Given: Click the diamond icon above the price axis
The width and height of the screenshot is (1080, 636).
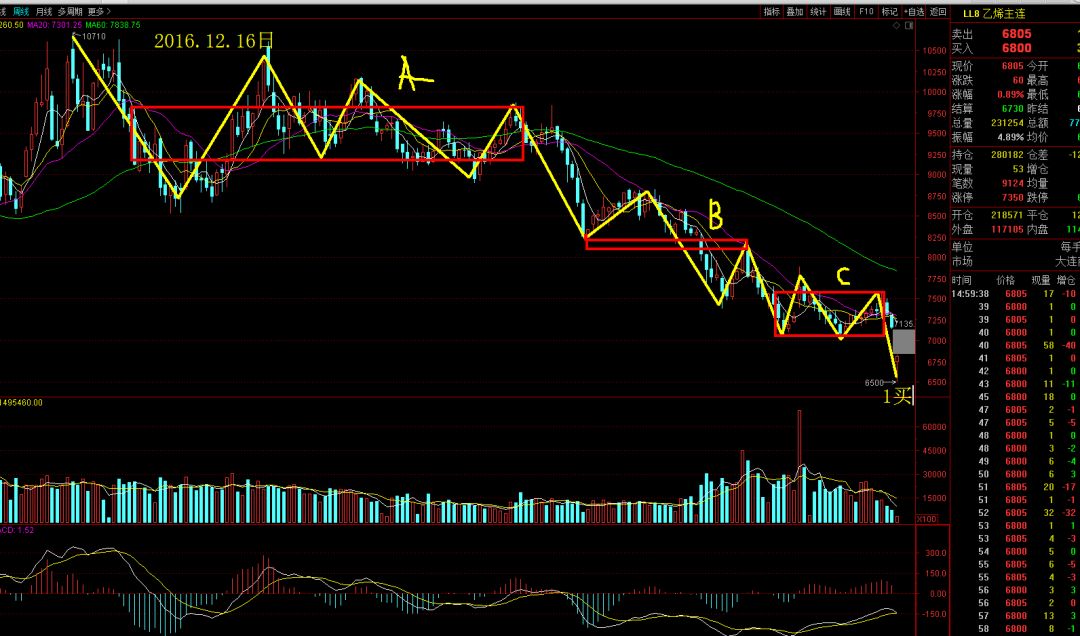Looking at the screenshot, I should click(x=897, y=25).
